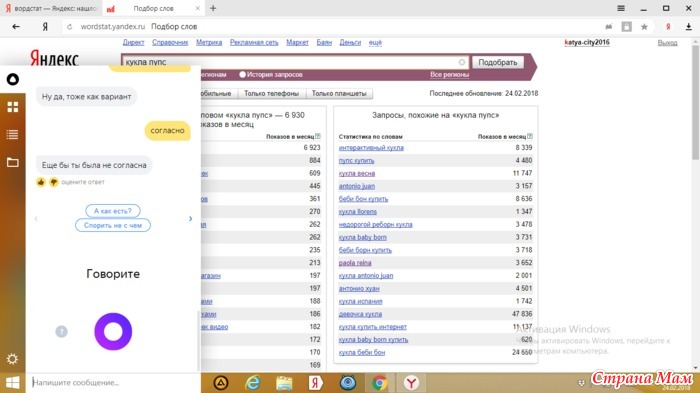The width and height of the screenshot is (700, 393).
Task: Select the История запросов radio button
Action: (242, 75)
